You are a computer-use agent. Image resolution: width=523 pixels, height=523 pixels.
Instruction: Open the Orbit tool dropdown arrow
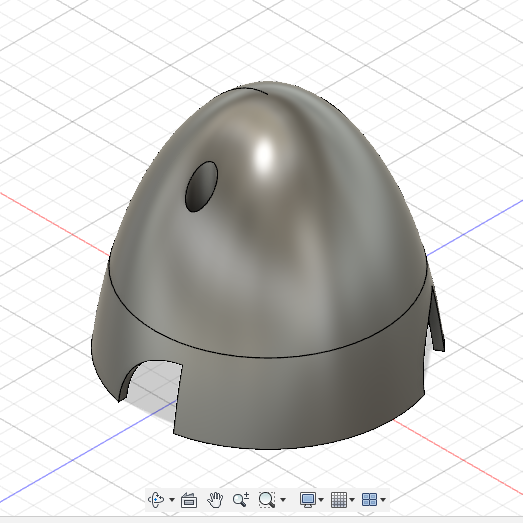coord(172,500)
